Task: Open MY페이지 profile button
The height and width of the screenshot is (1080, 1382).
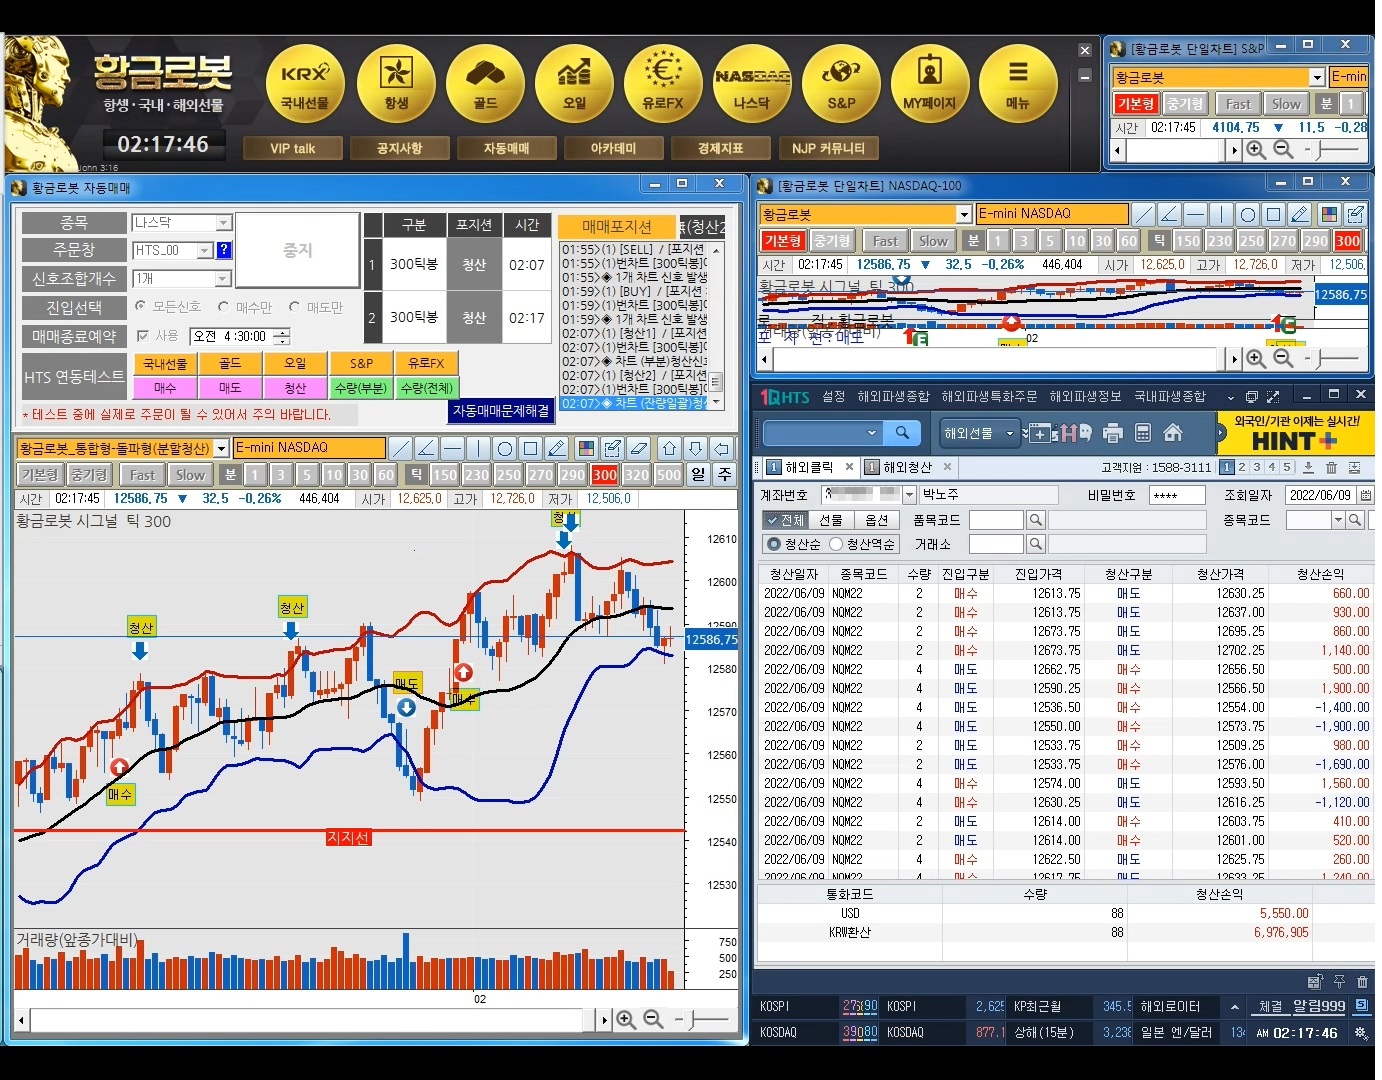Action: [x=930, y=82]
